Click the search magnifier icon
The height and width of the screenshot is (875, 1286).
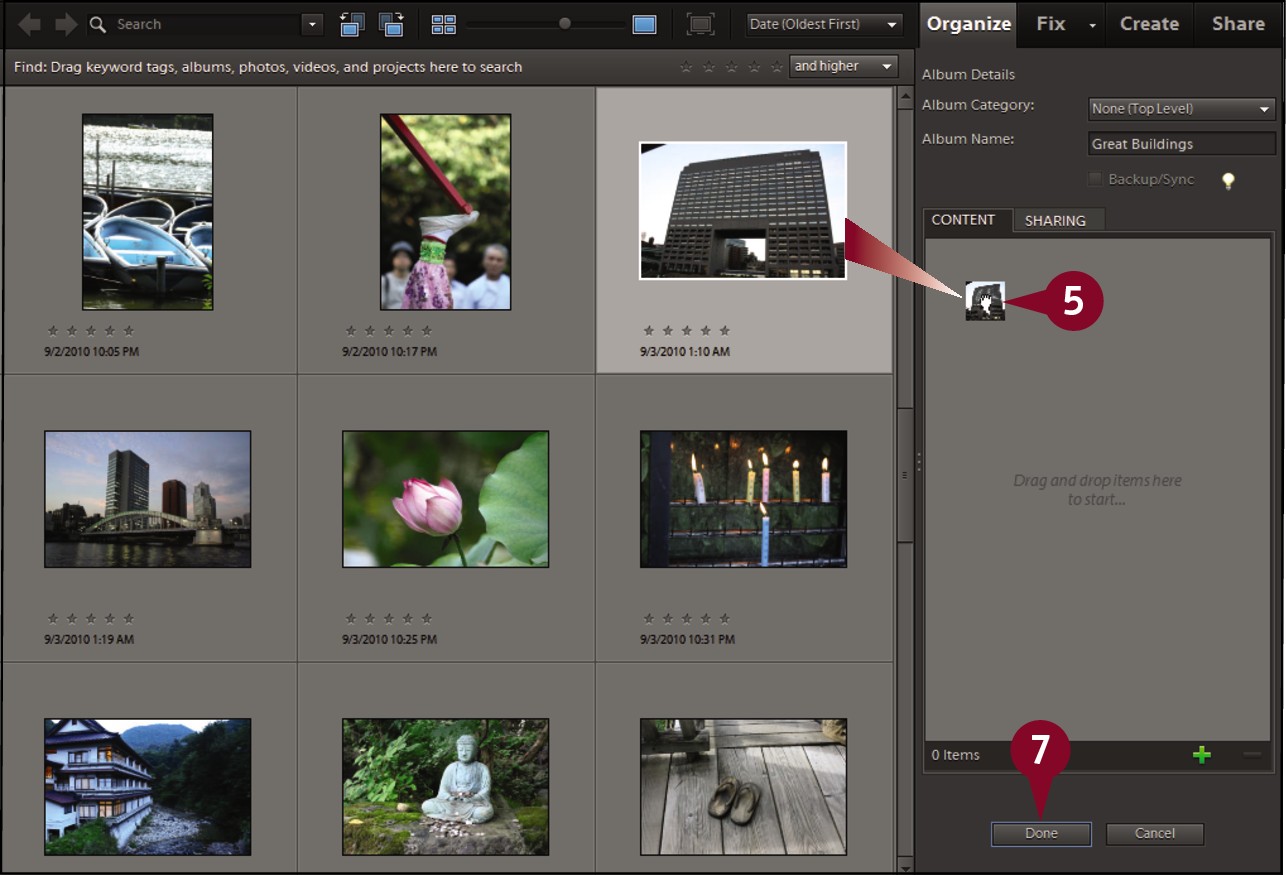point(98,24)
